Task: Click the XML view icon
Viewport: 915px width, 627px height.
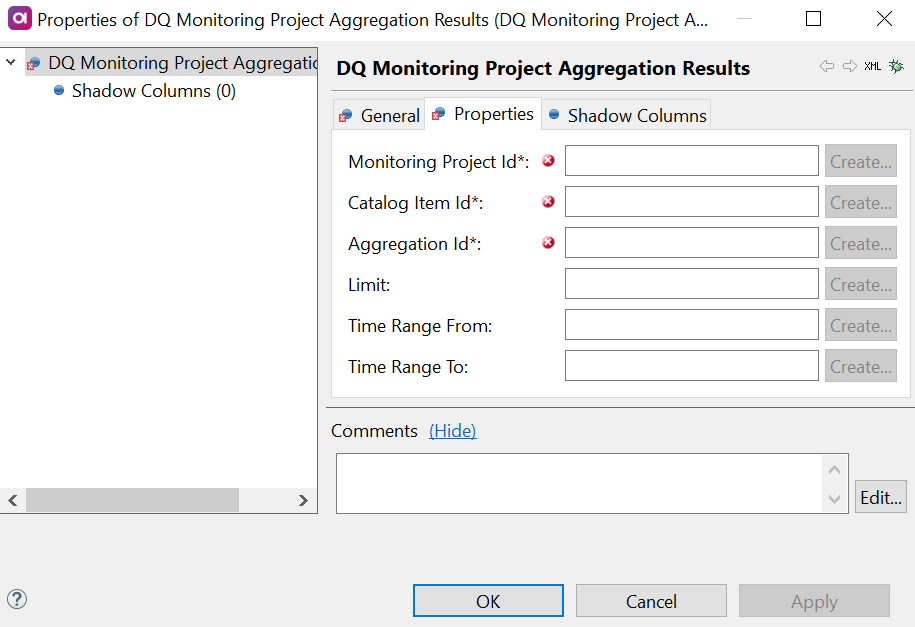Action: tap(873, 66)
